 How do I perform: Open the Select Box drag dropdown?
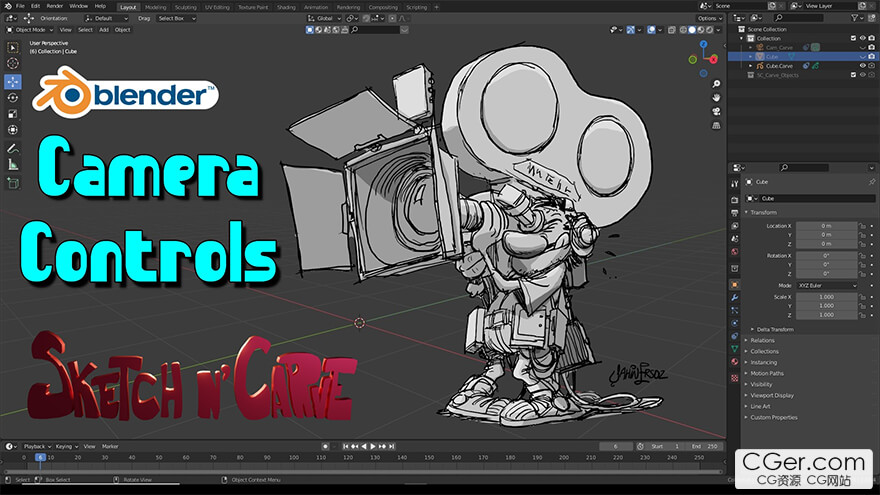coord(176,19)
